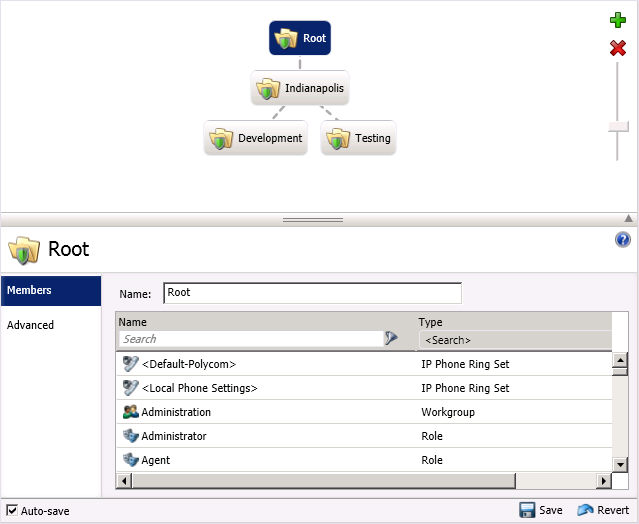639x524 pixels.
Task: Click the Revert button
Action: point(603,510)
